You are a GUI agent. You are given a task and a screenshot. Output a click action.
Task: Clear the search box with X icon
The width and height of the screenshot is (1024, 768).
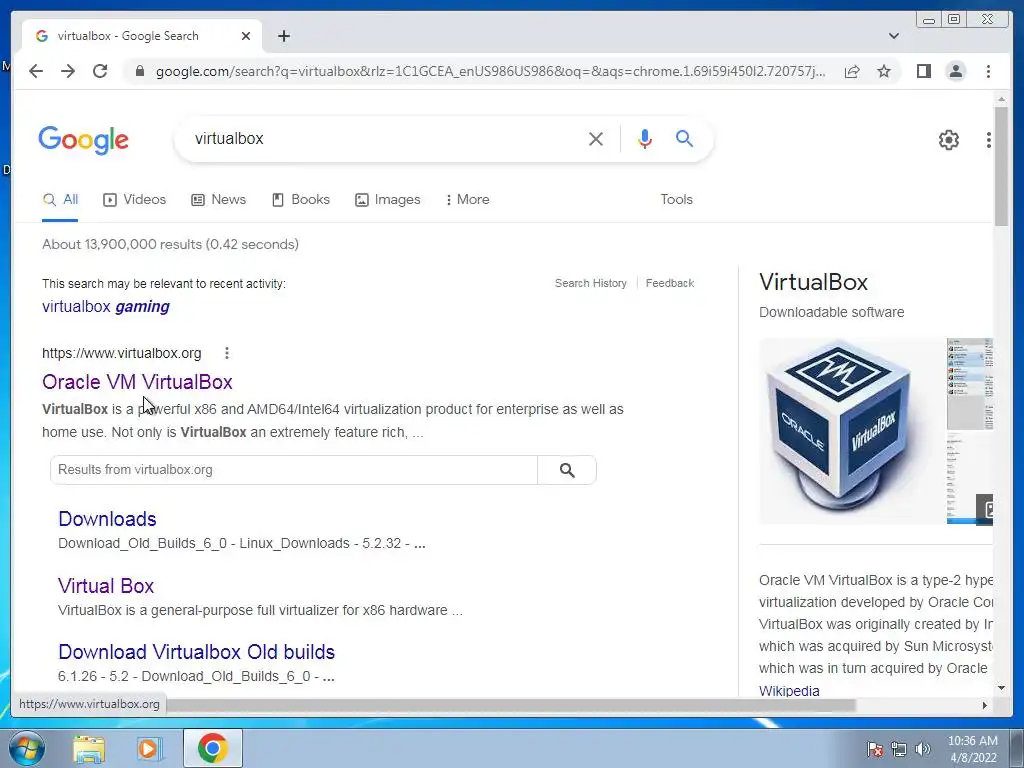[x=596, y=138]
